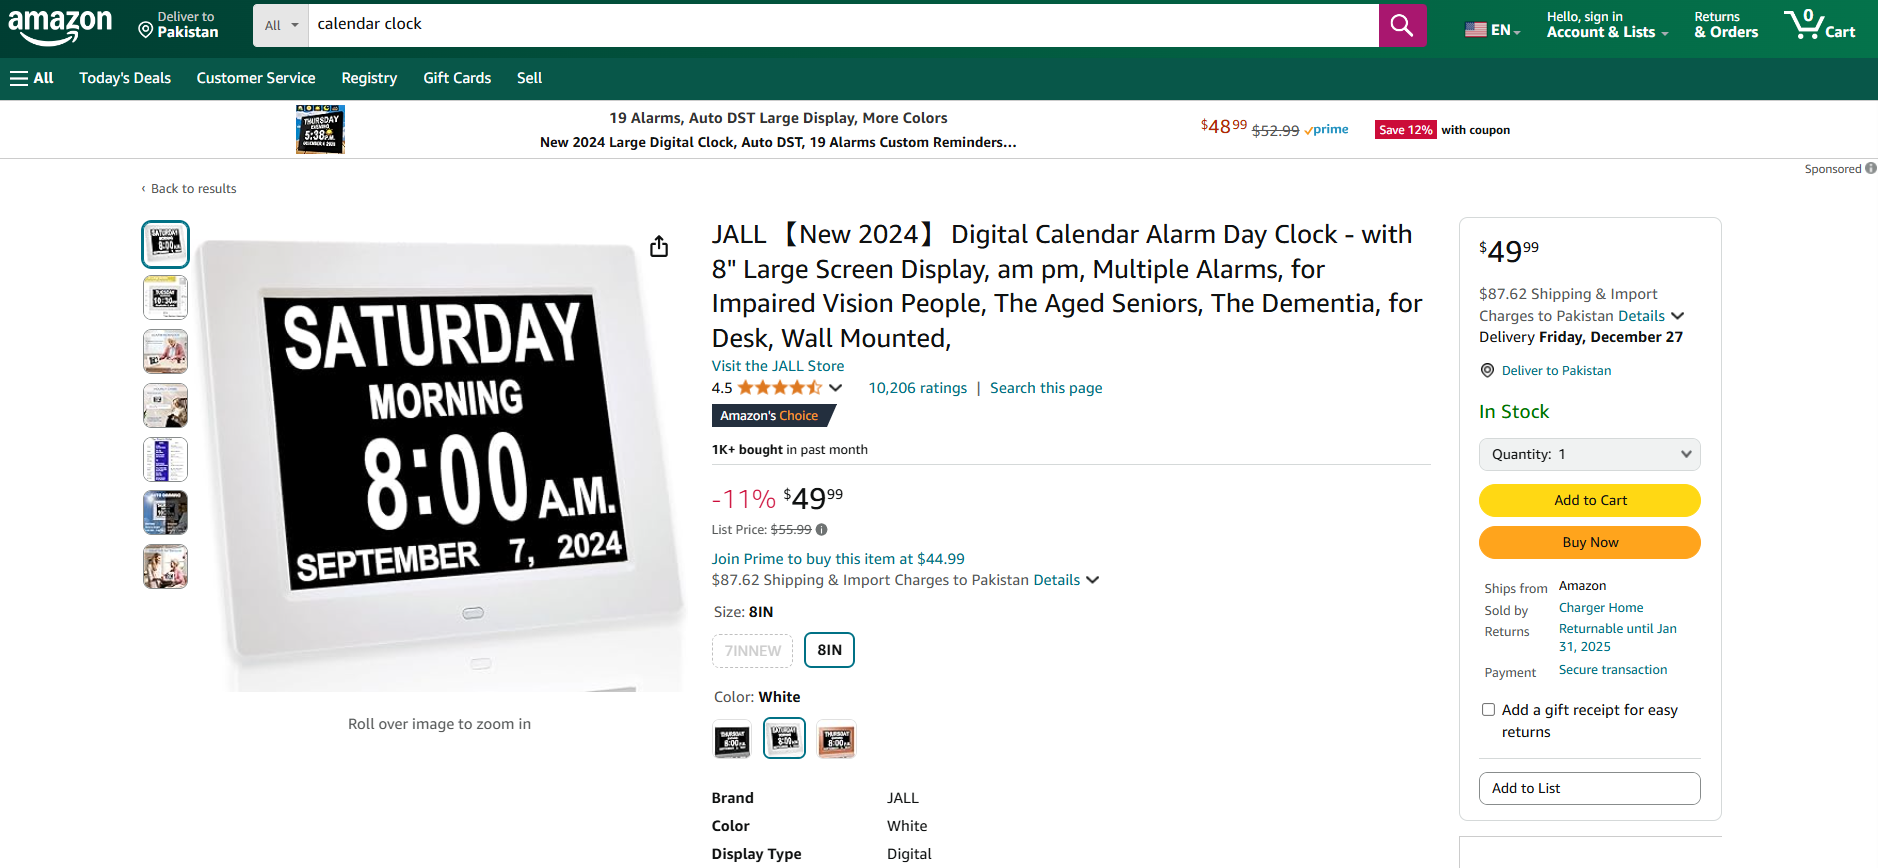Expand buy box shipping Details chevron

(x=1677, y=316)
